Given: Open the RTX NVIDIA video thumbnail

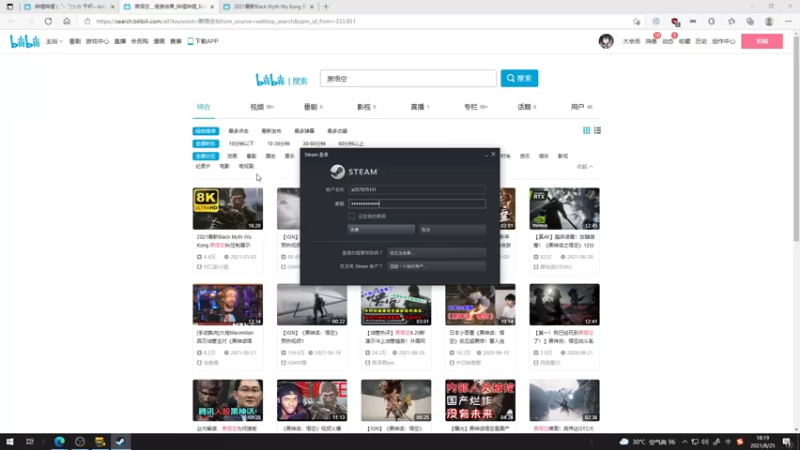Looking at the screenshot, I should tap(564, 209).
